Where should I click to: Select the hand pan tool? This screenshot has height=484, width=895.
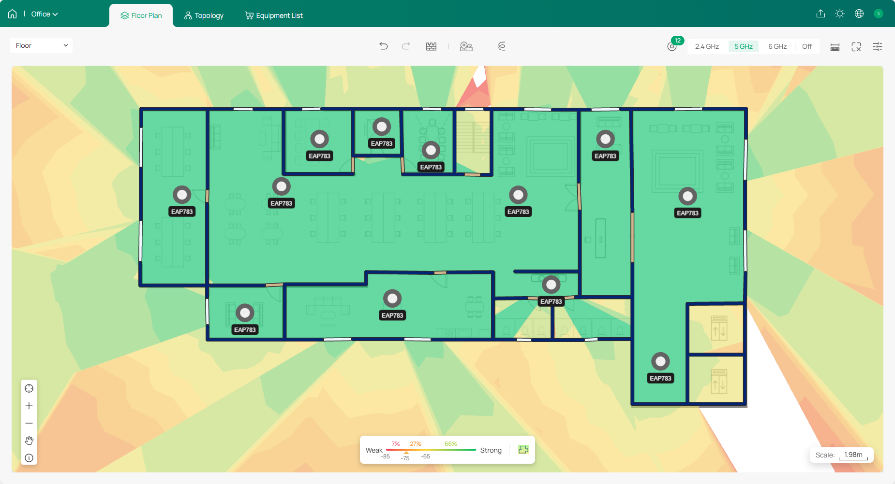[x=29, y=440]
